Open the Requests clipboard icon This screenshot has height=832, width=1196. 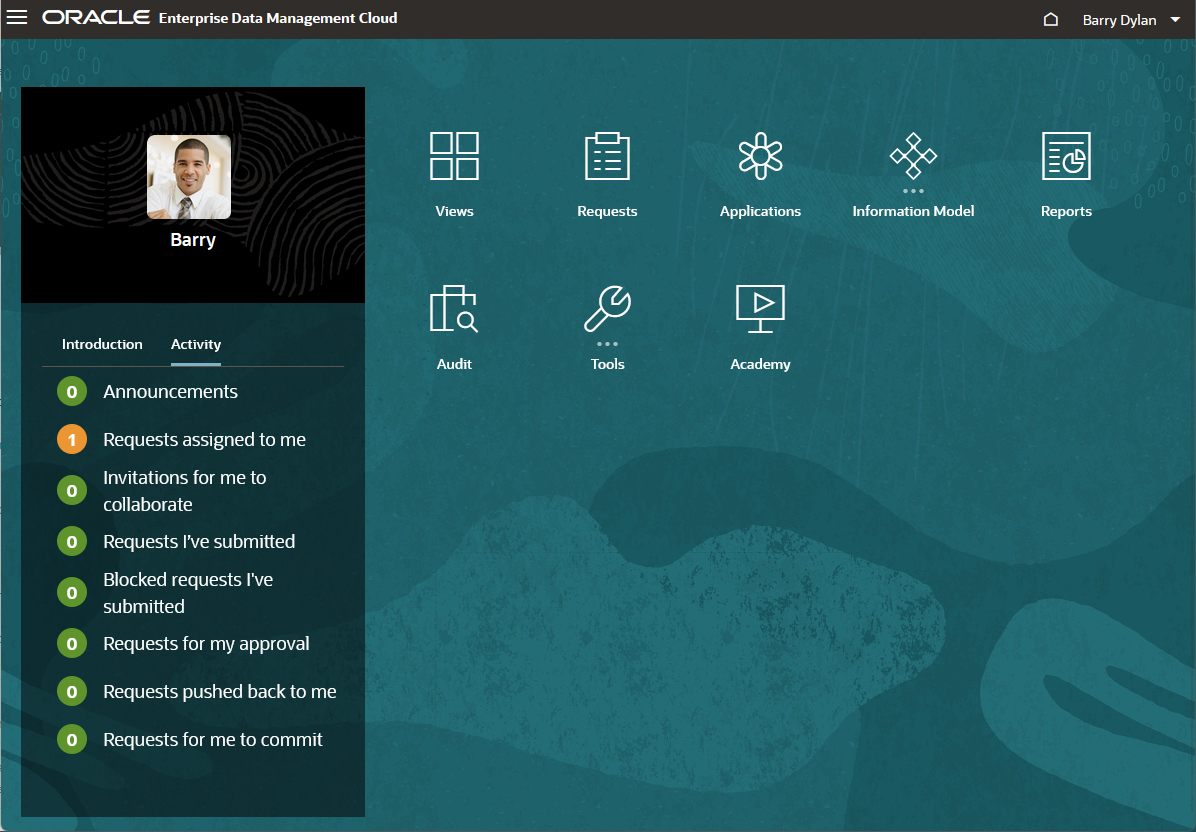tap(607, 156)
